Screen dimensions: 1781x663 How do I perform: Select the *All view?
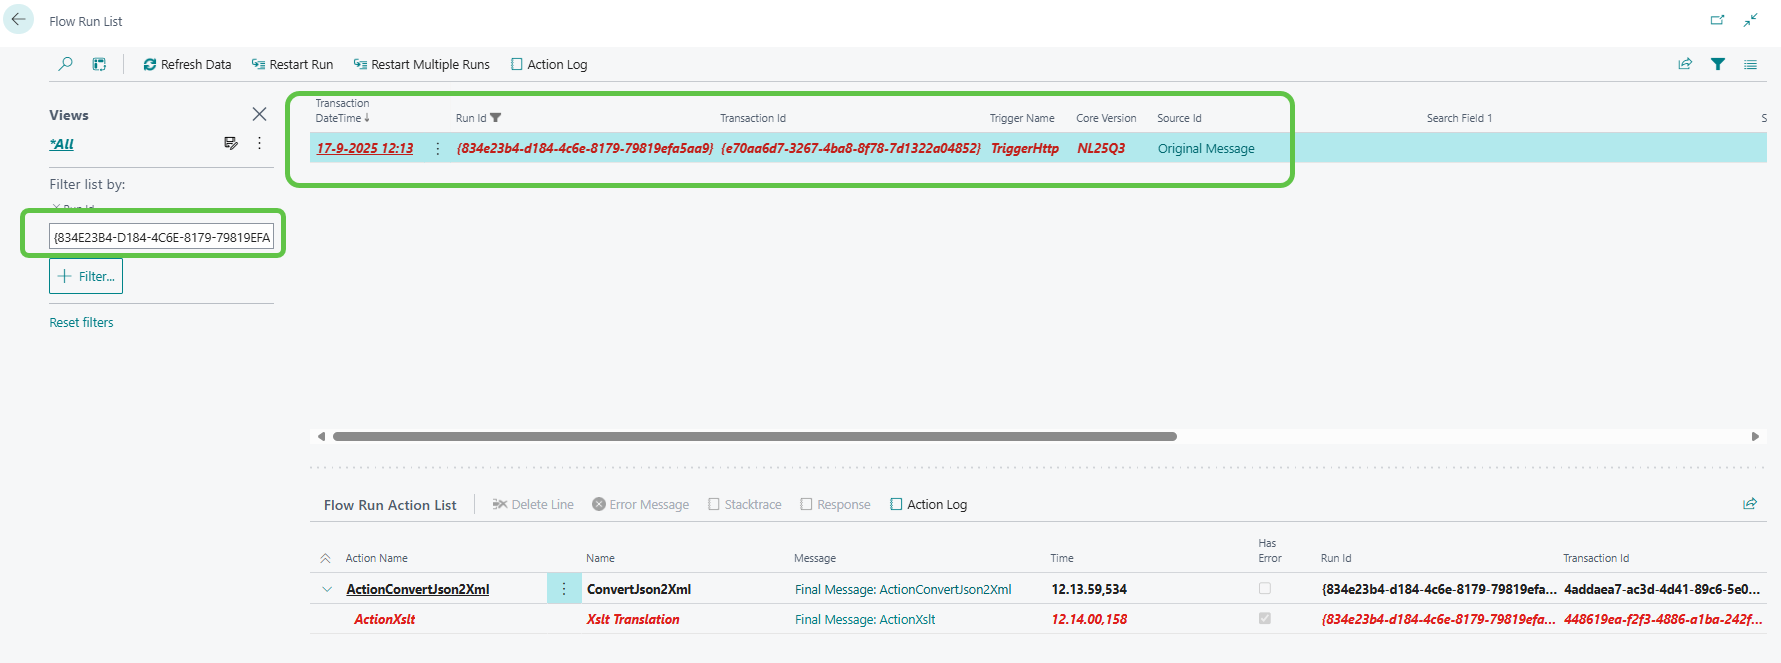62,144
